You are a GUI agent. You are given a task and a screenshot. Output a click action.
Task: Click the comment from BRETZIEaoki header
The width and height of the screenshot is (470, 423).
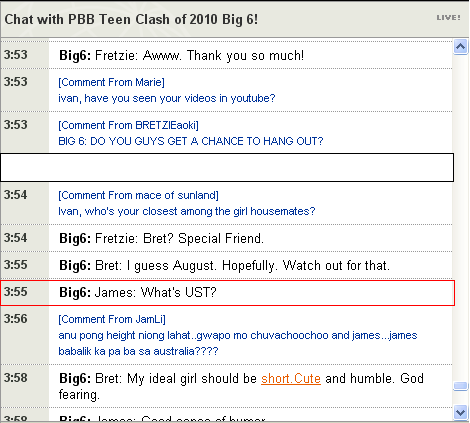pyautogui.click(x=128, y=125)
